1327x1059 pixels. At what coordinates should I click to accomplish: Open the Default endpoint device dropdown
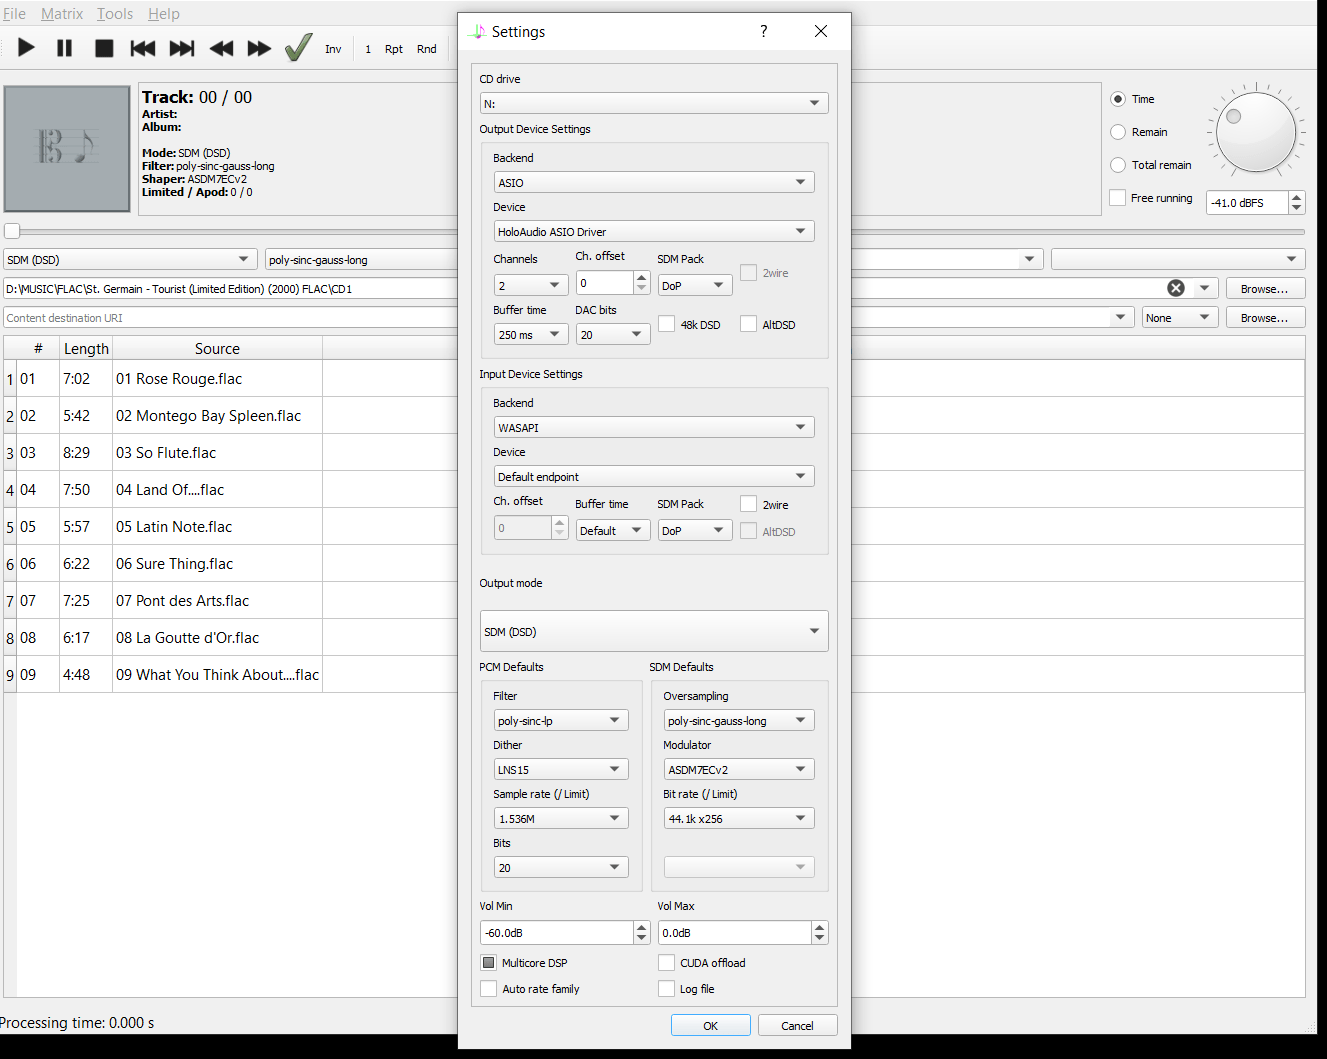pyautogui.click(x=654, y=476)
